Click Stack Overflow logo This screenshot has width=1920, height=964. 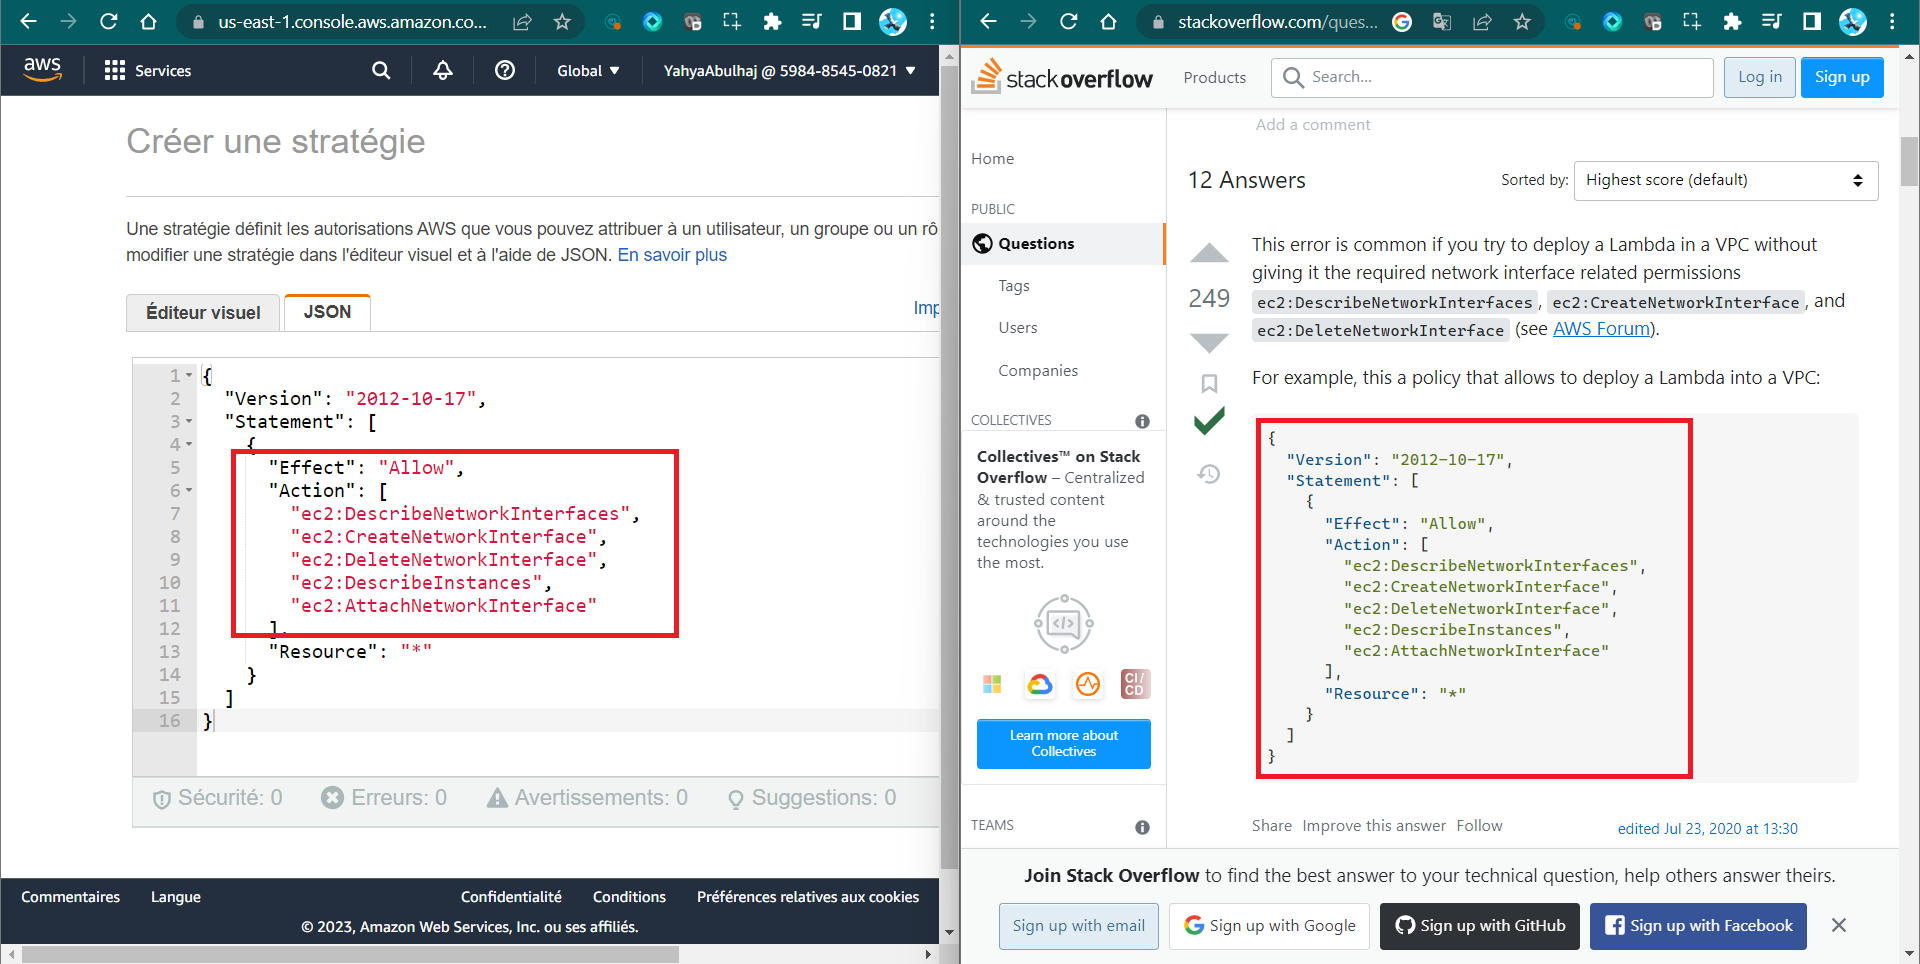tap(1063, 77)
